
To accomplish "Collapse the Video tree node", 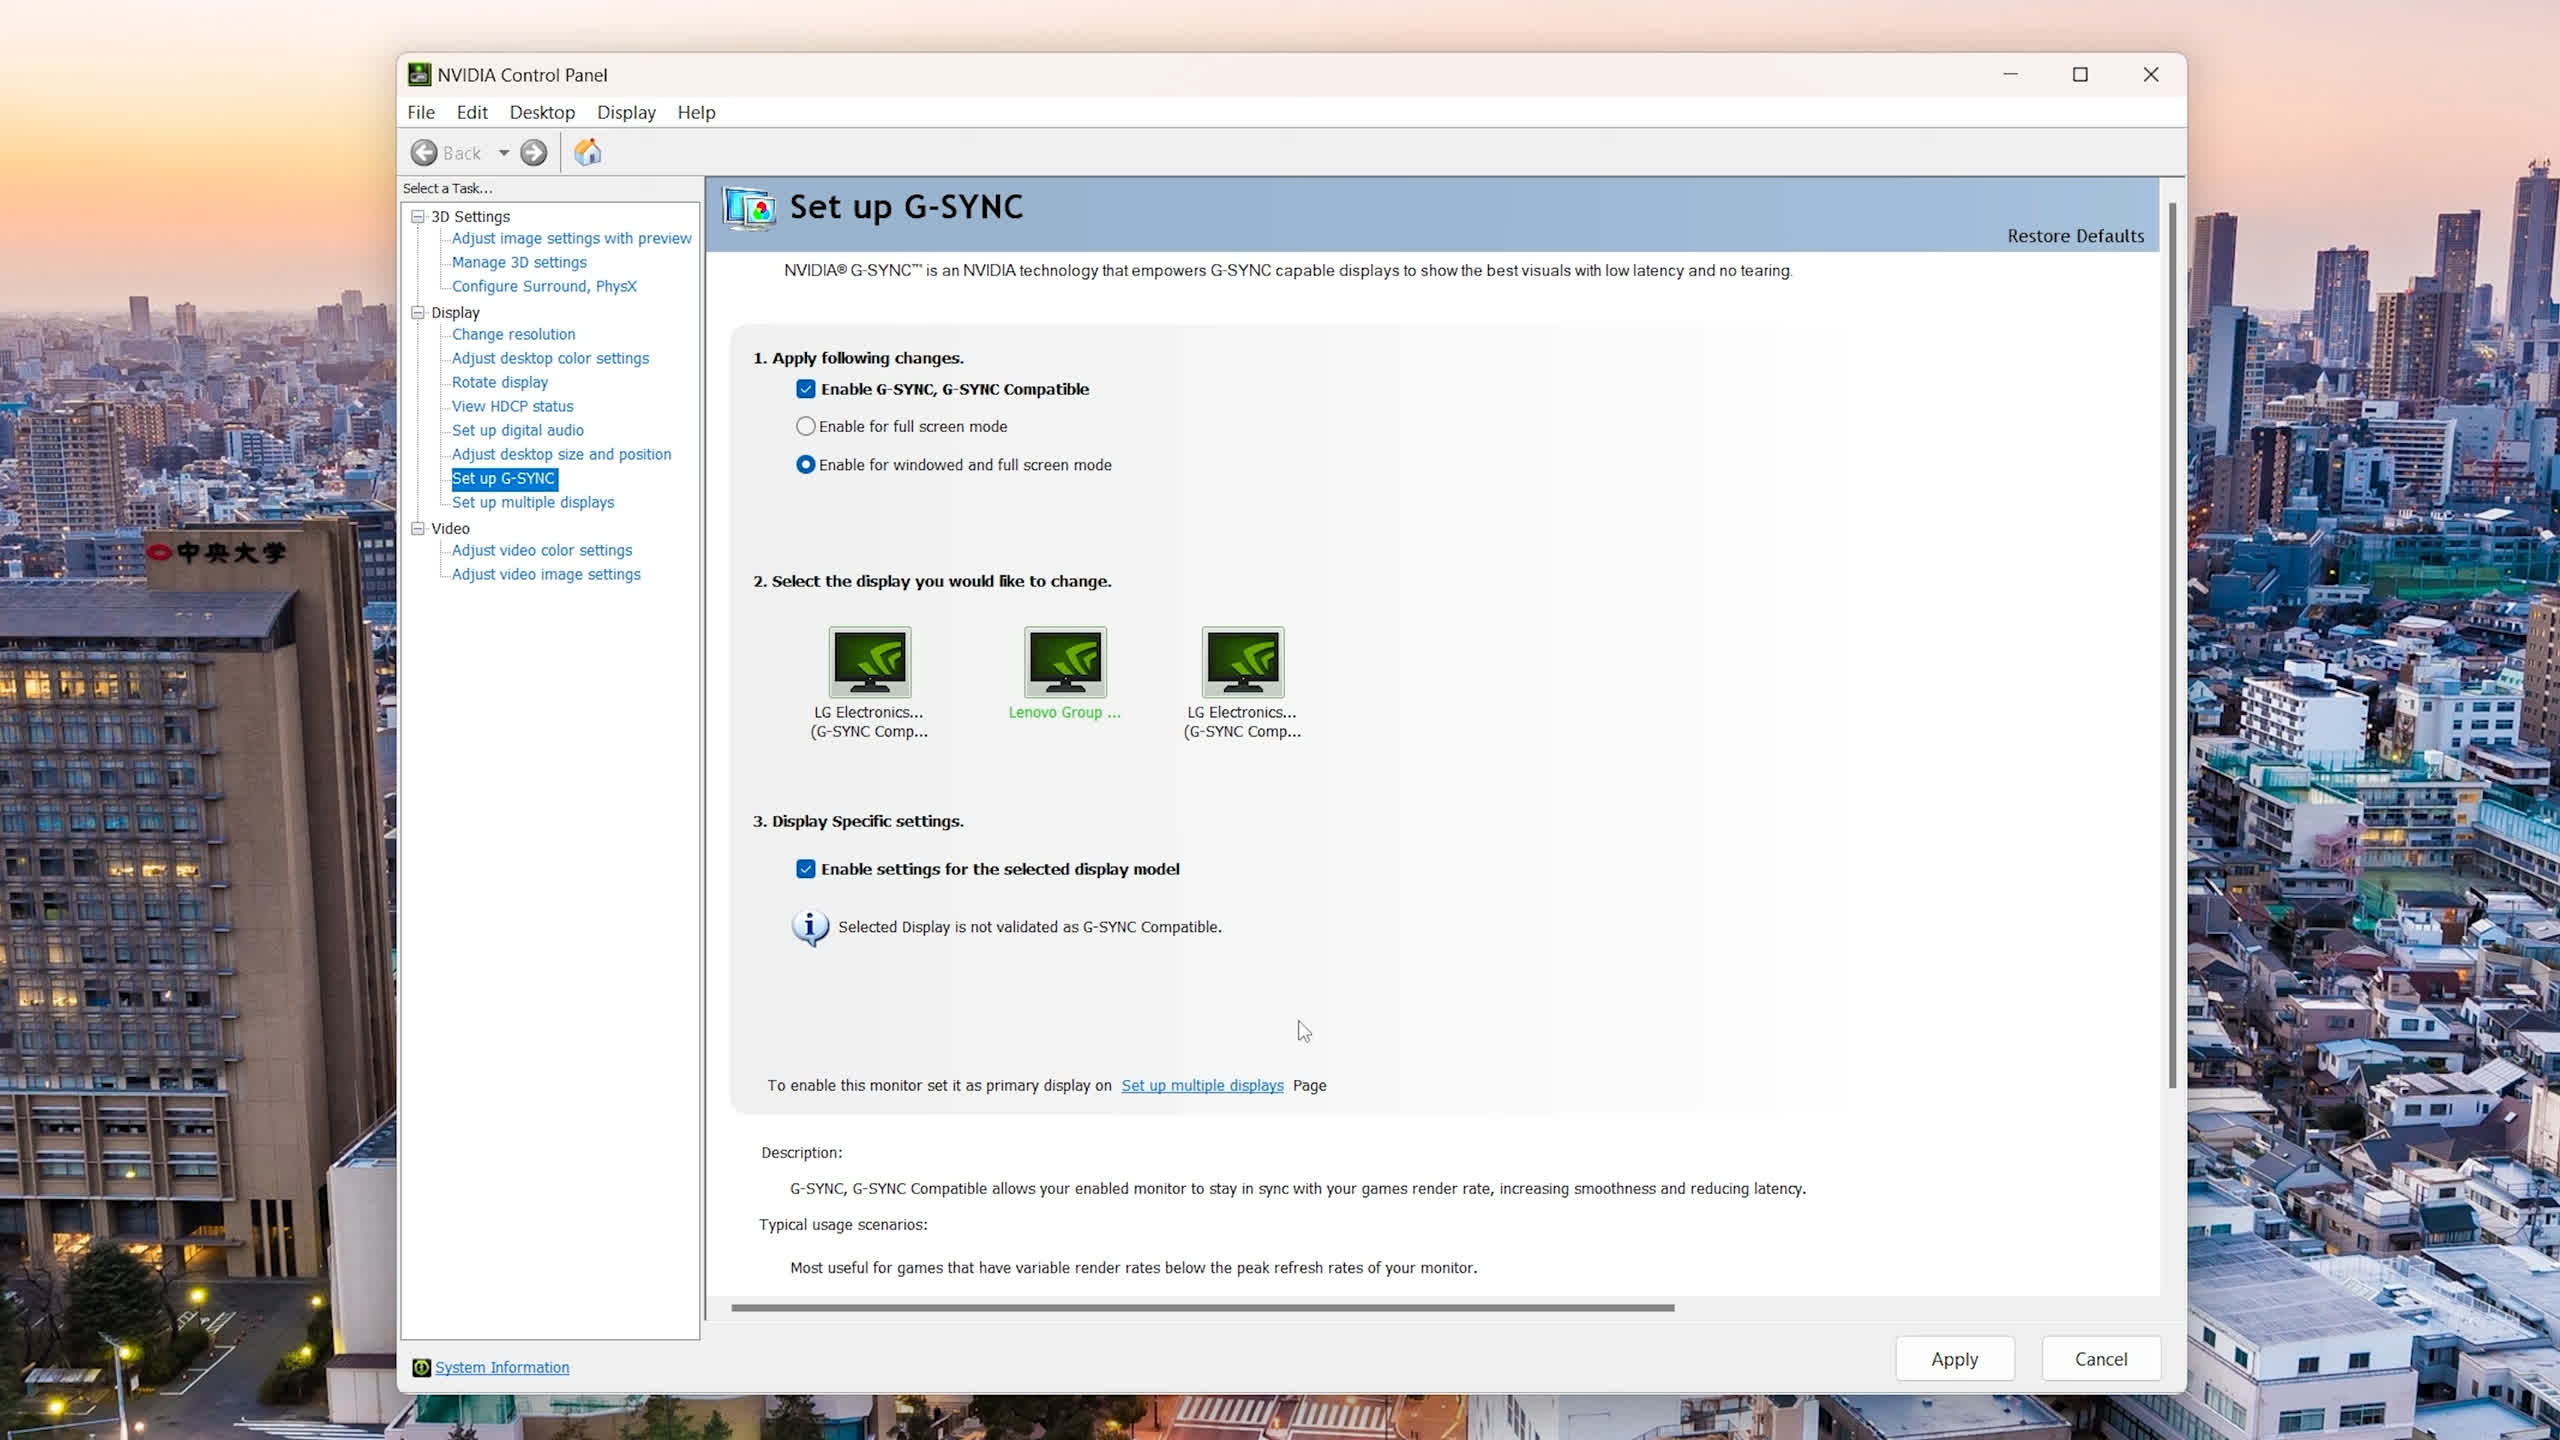I will pos(418,528).
